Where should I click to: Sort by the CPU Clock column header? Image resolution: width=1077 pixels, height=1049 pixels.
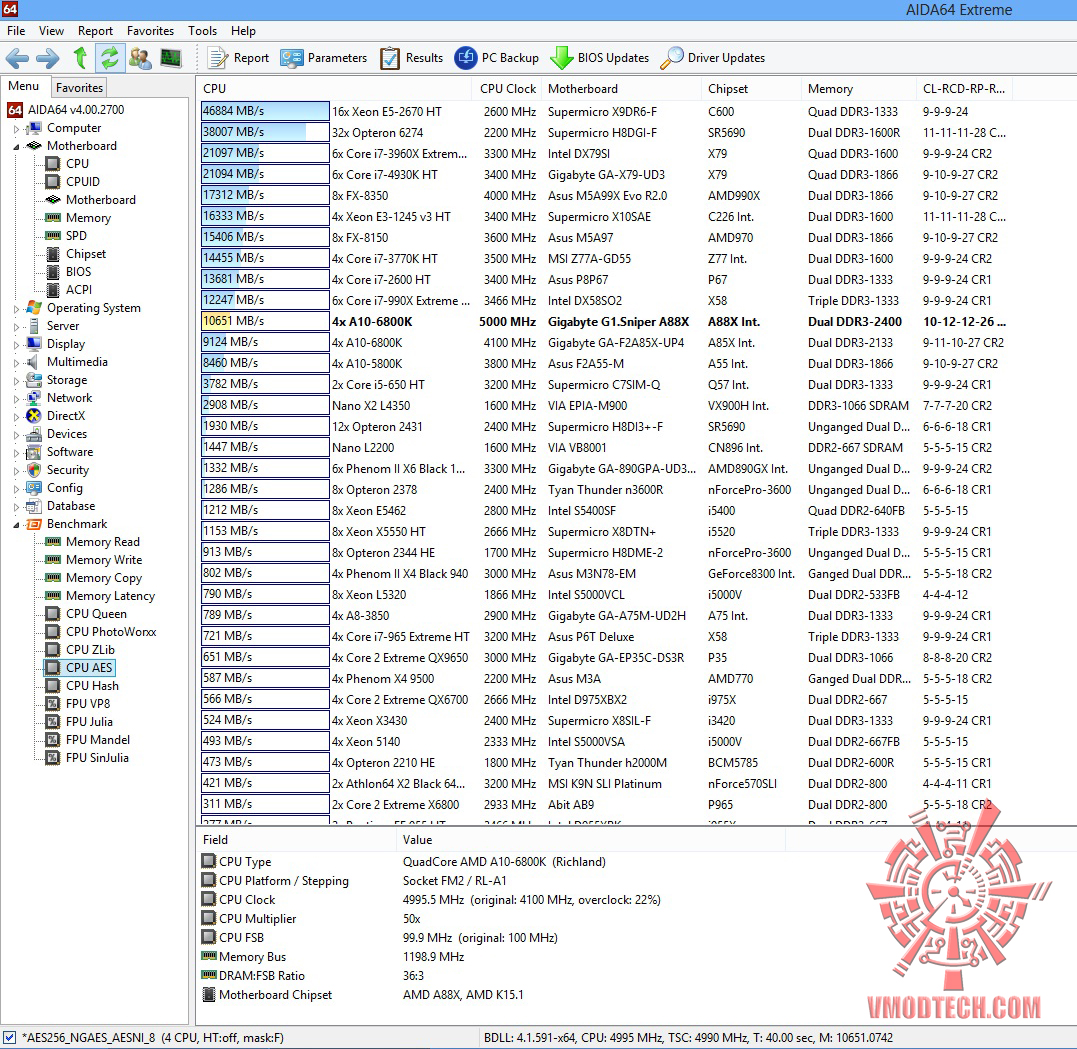coord(507,89)
